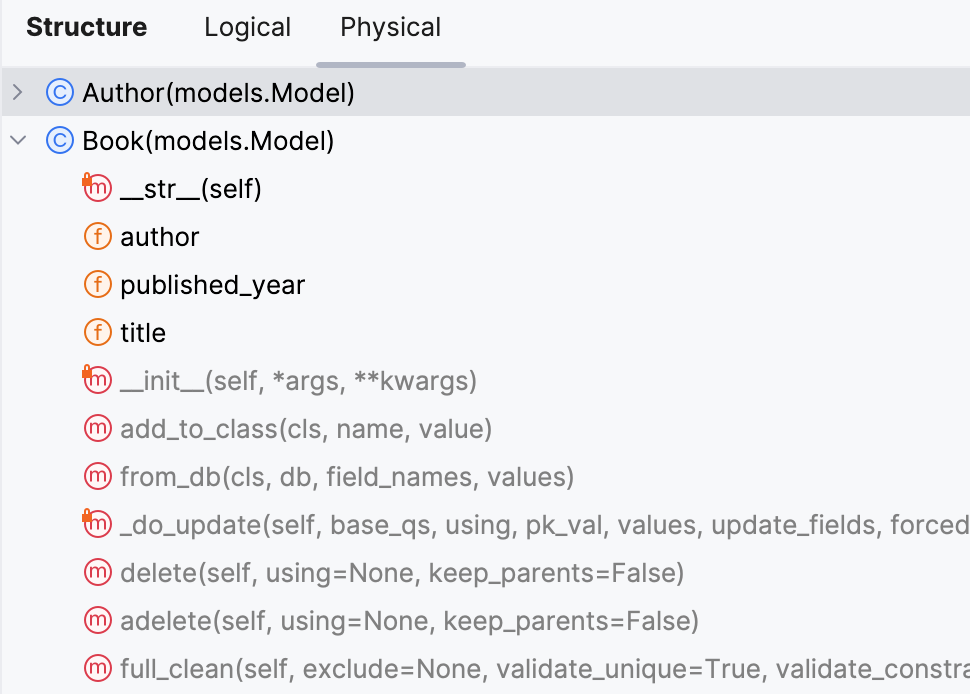The image size is (970, 694).
Task: Switch to the Logical tab
Action: pyautogui.click(x=247, y=27)
